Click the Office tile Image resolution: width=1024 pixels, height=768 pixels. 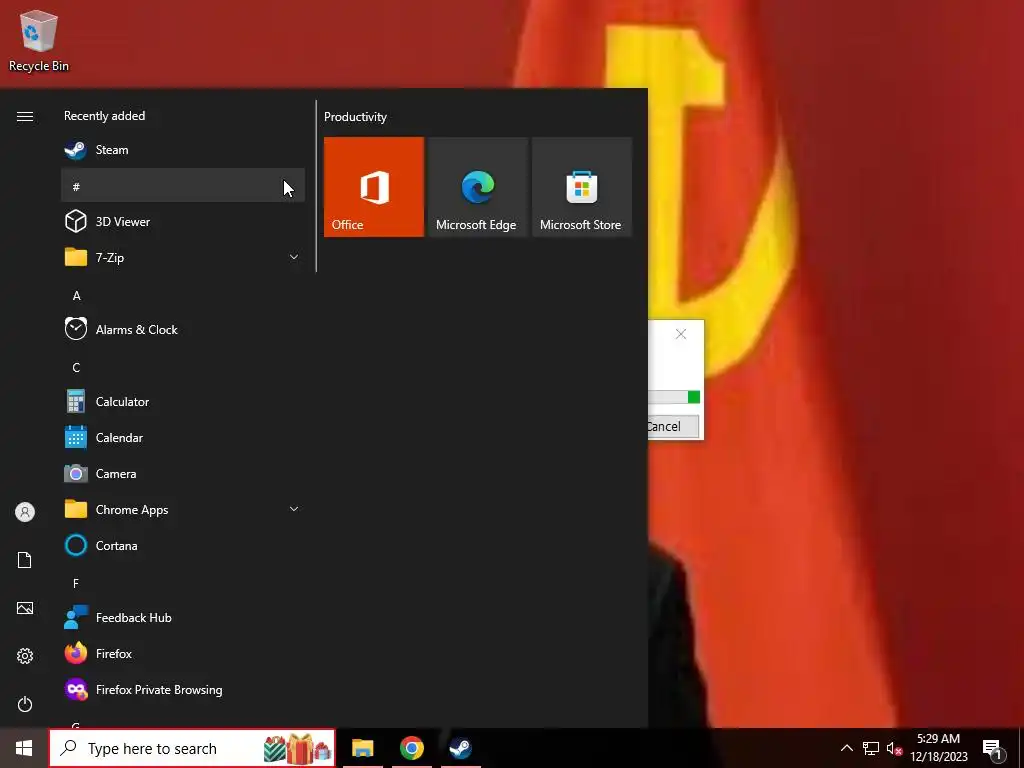(x=374, y=187)
